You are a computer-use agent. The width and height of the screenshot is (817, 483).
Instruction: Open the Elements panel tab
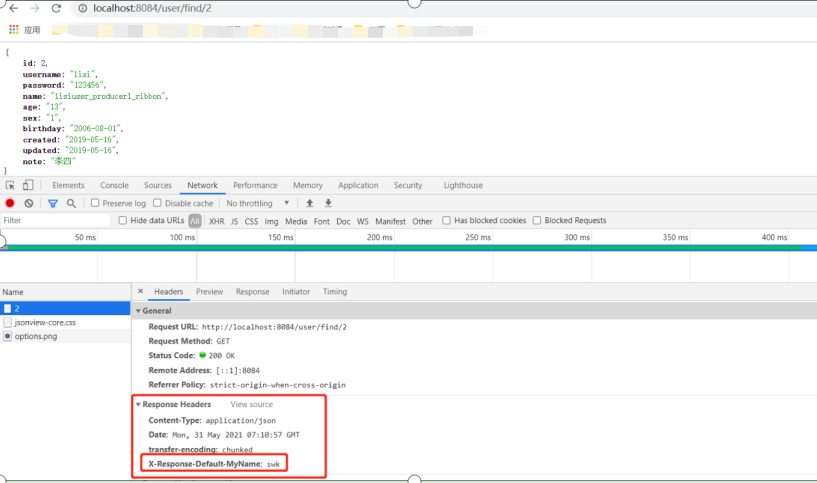tap(68, 185)
